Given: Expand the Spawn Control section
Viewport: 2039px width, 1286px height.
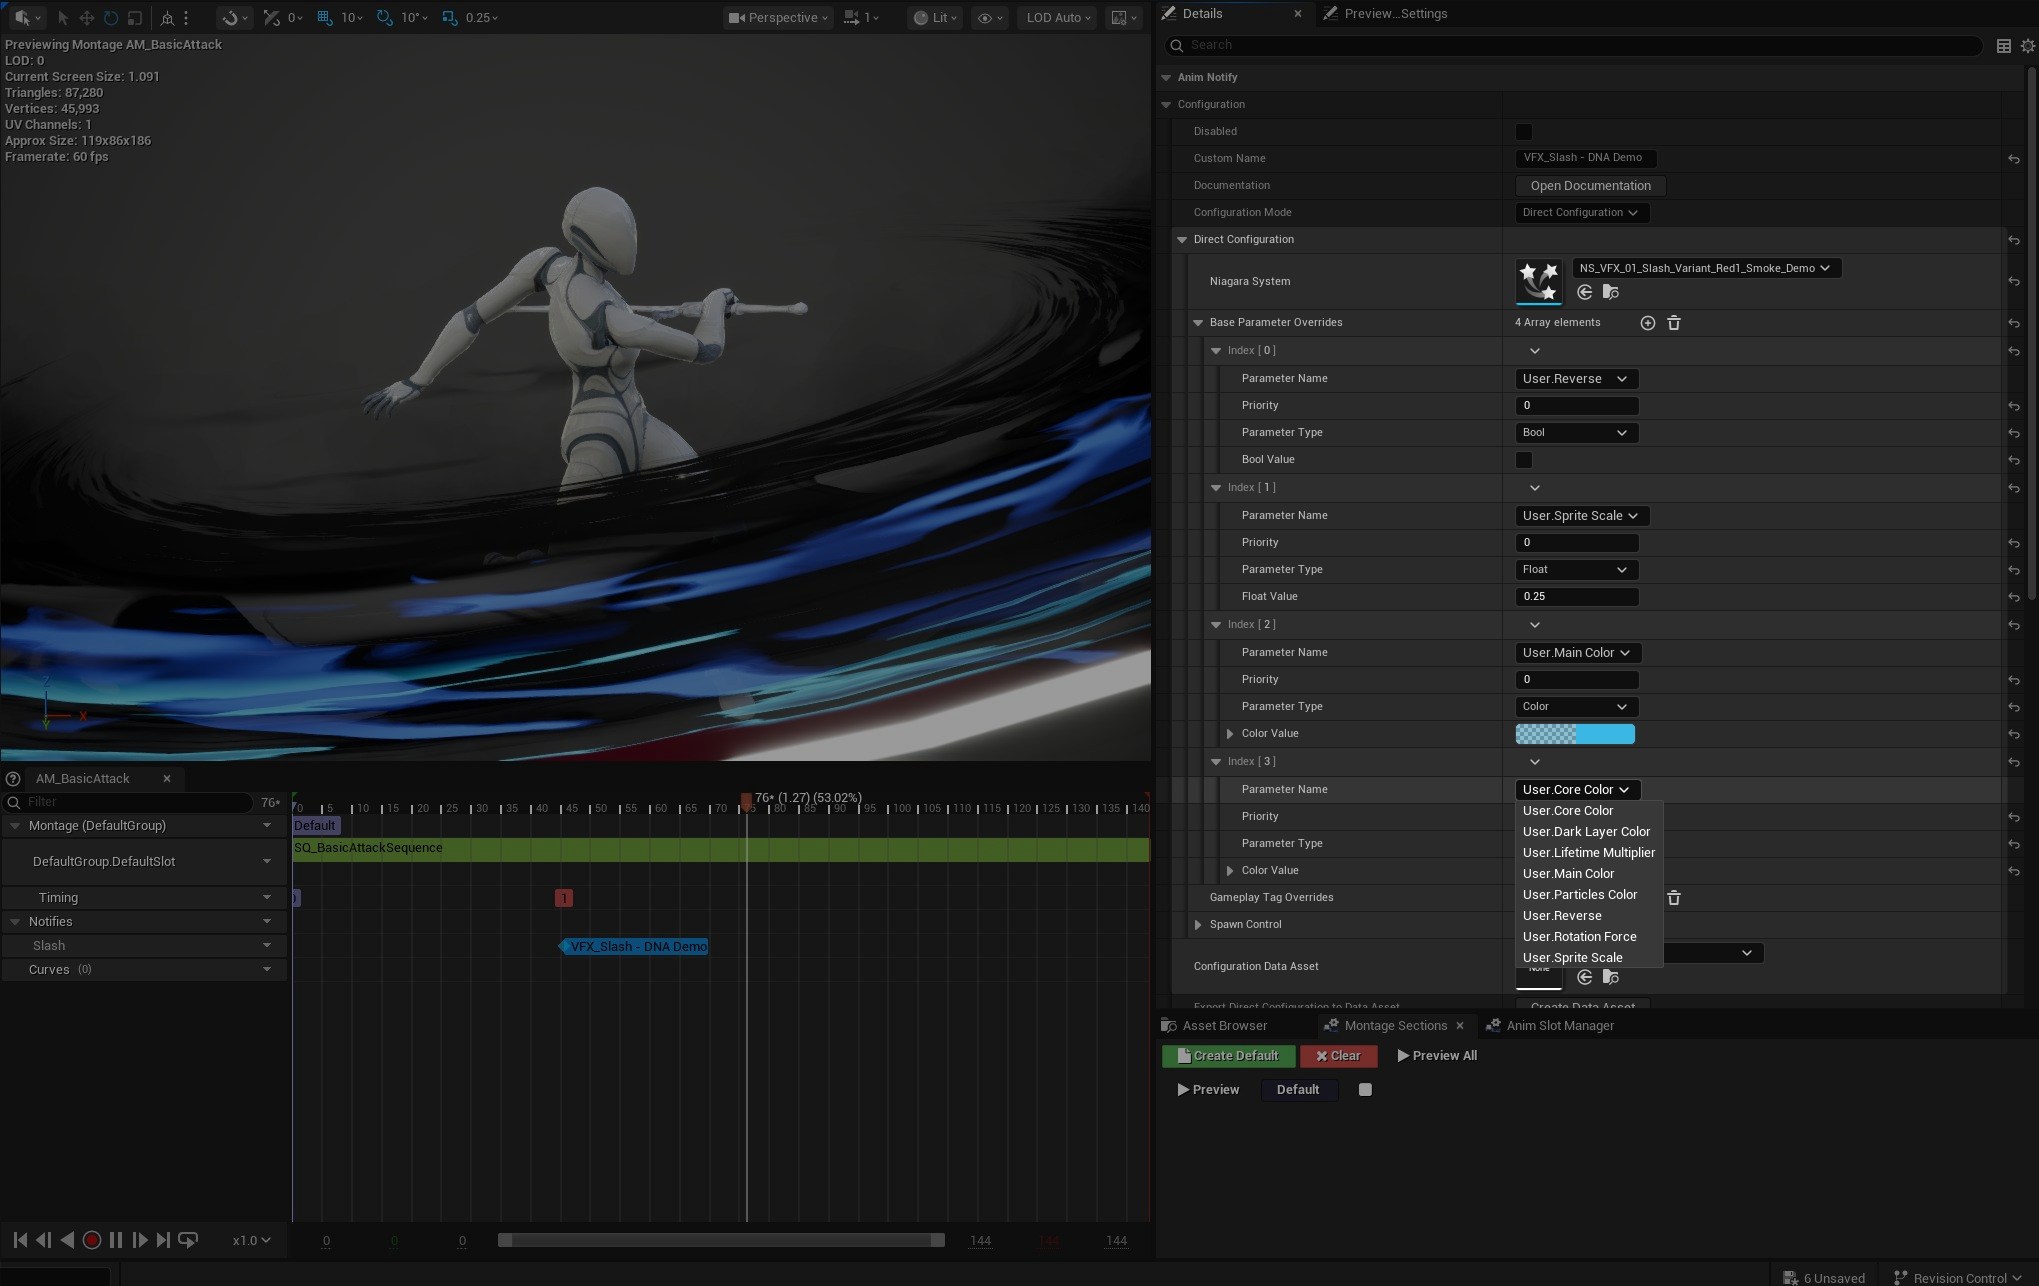Looking at the screenshot, I should 1198,925.
